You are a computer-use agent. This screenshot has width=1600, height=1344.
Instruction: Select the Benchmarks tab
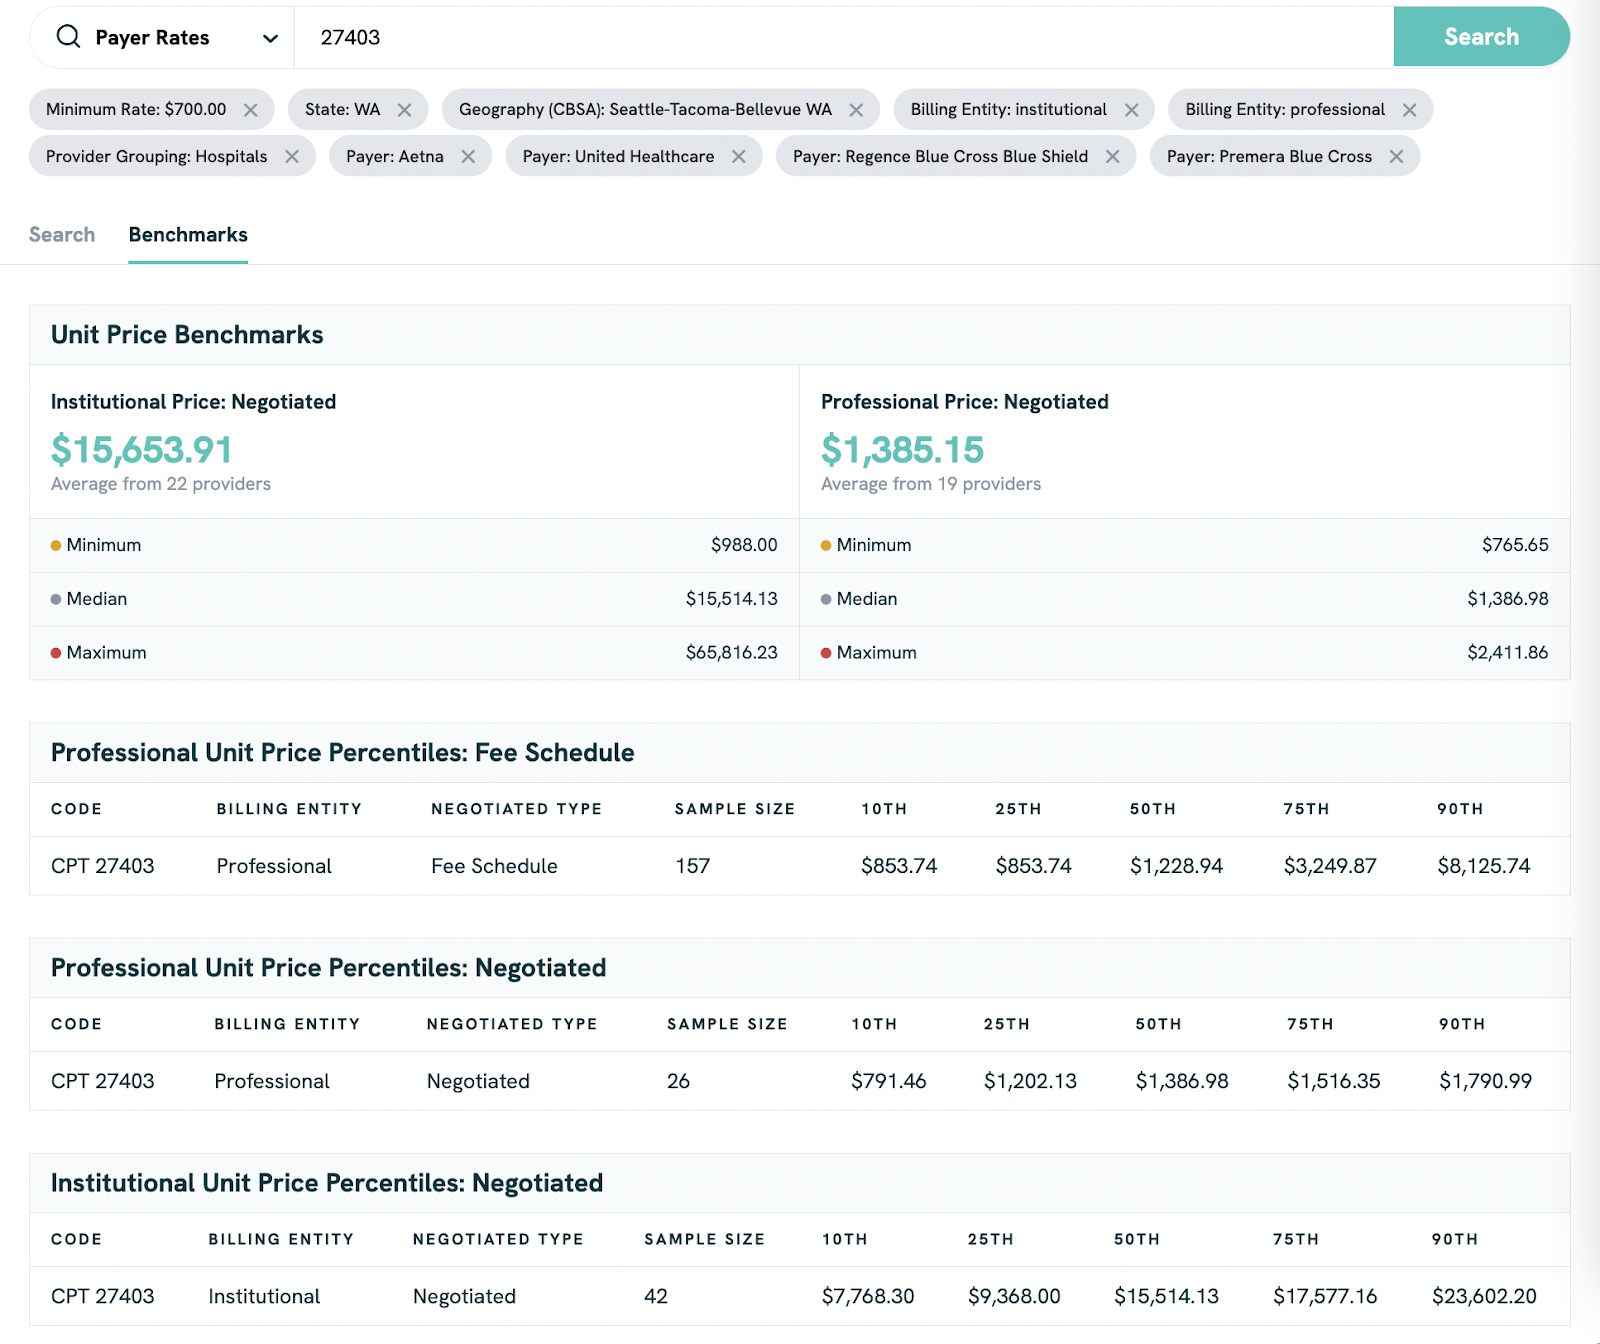tap(188, 235)
